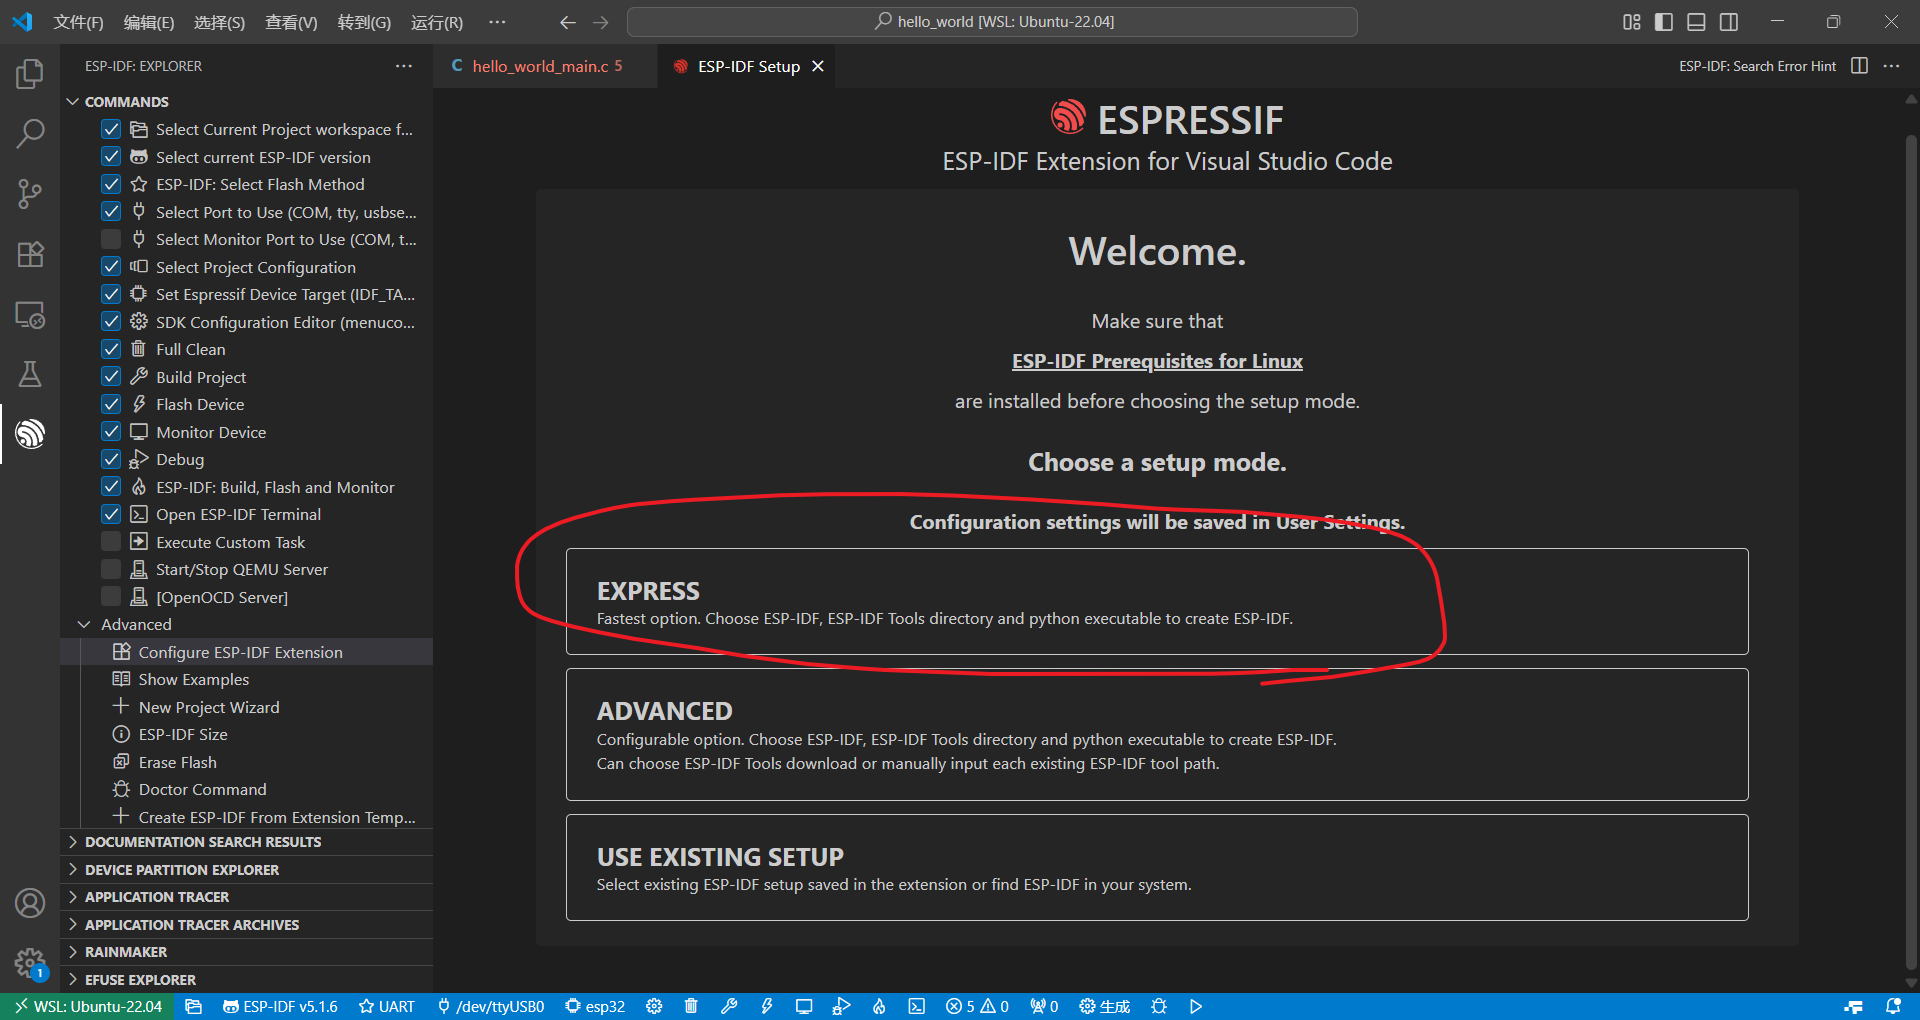This screenshot has height=1020, width=1920.
Task: Close the ESP-IDF Setup tab
Action: [x=818, y=66]
